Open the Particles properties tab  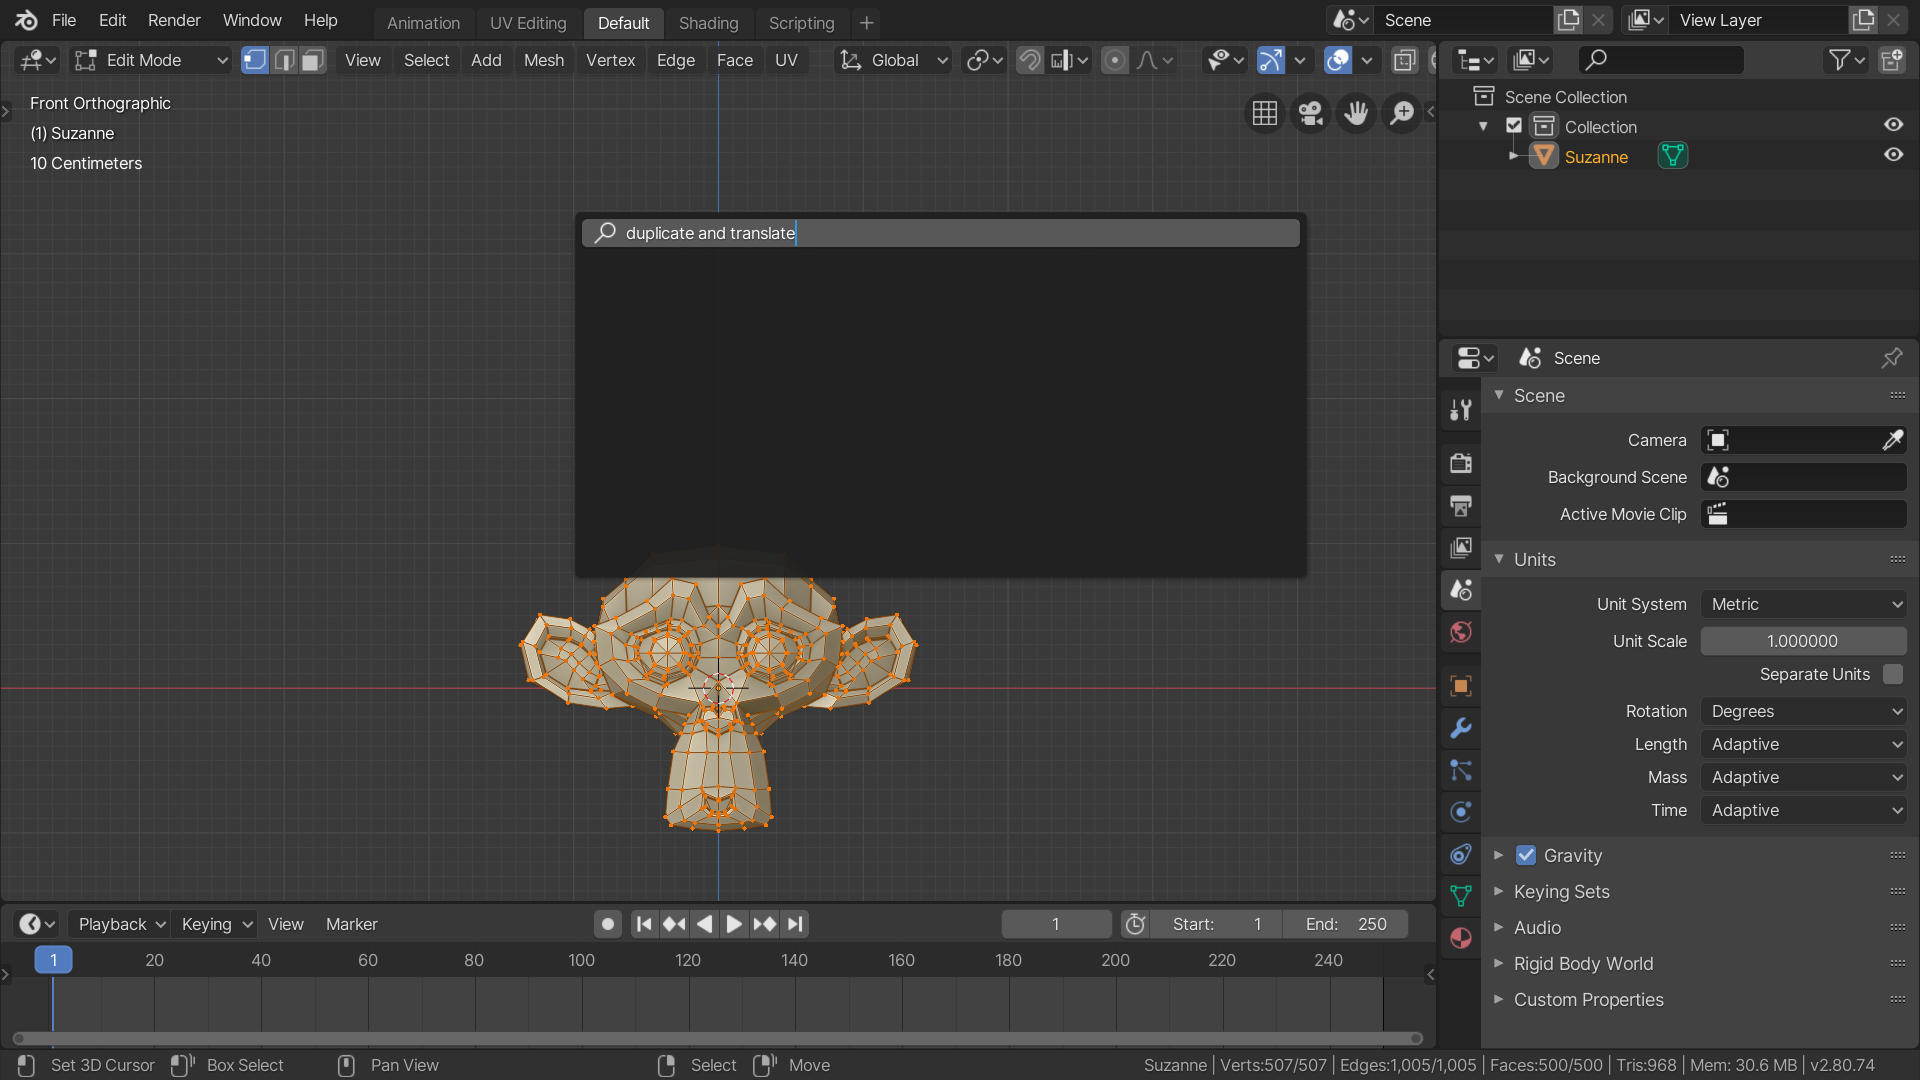click(x=1461, y=770)
